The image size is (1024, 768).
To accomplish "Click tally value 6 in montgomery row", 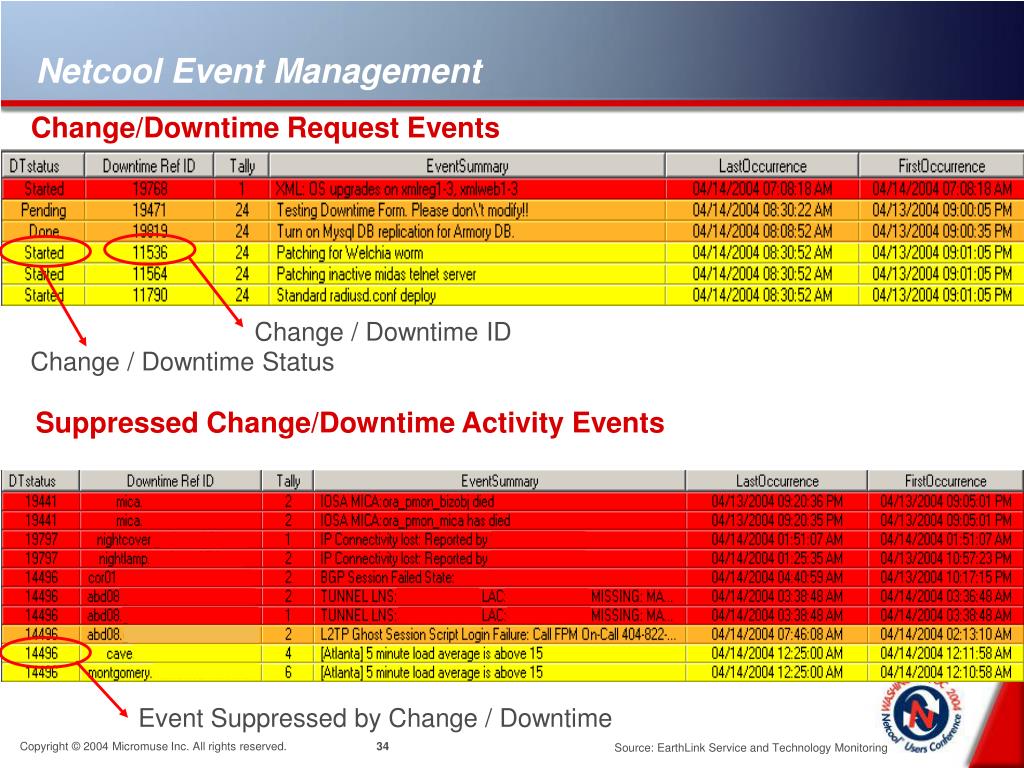I will coord(288,672).
